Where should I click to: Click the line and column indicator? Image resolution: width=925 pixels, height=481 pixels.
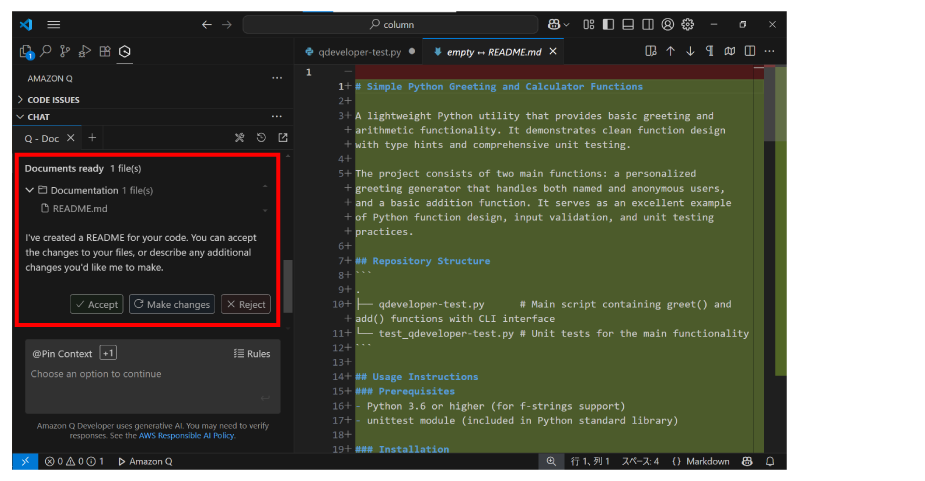pyautogui.click(x=590, y=462)
